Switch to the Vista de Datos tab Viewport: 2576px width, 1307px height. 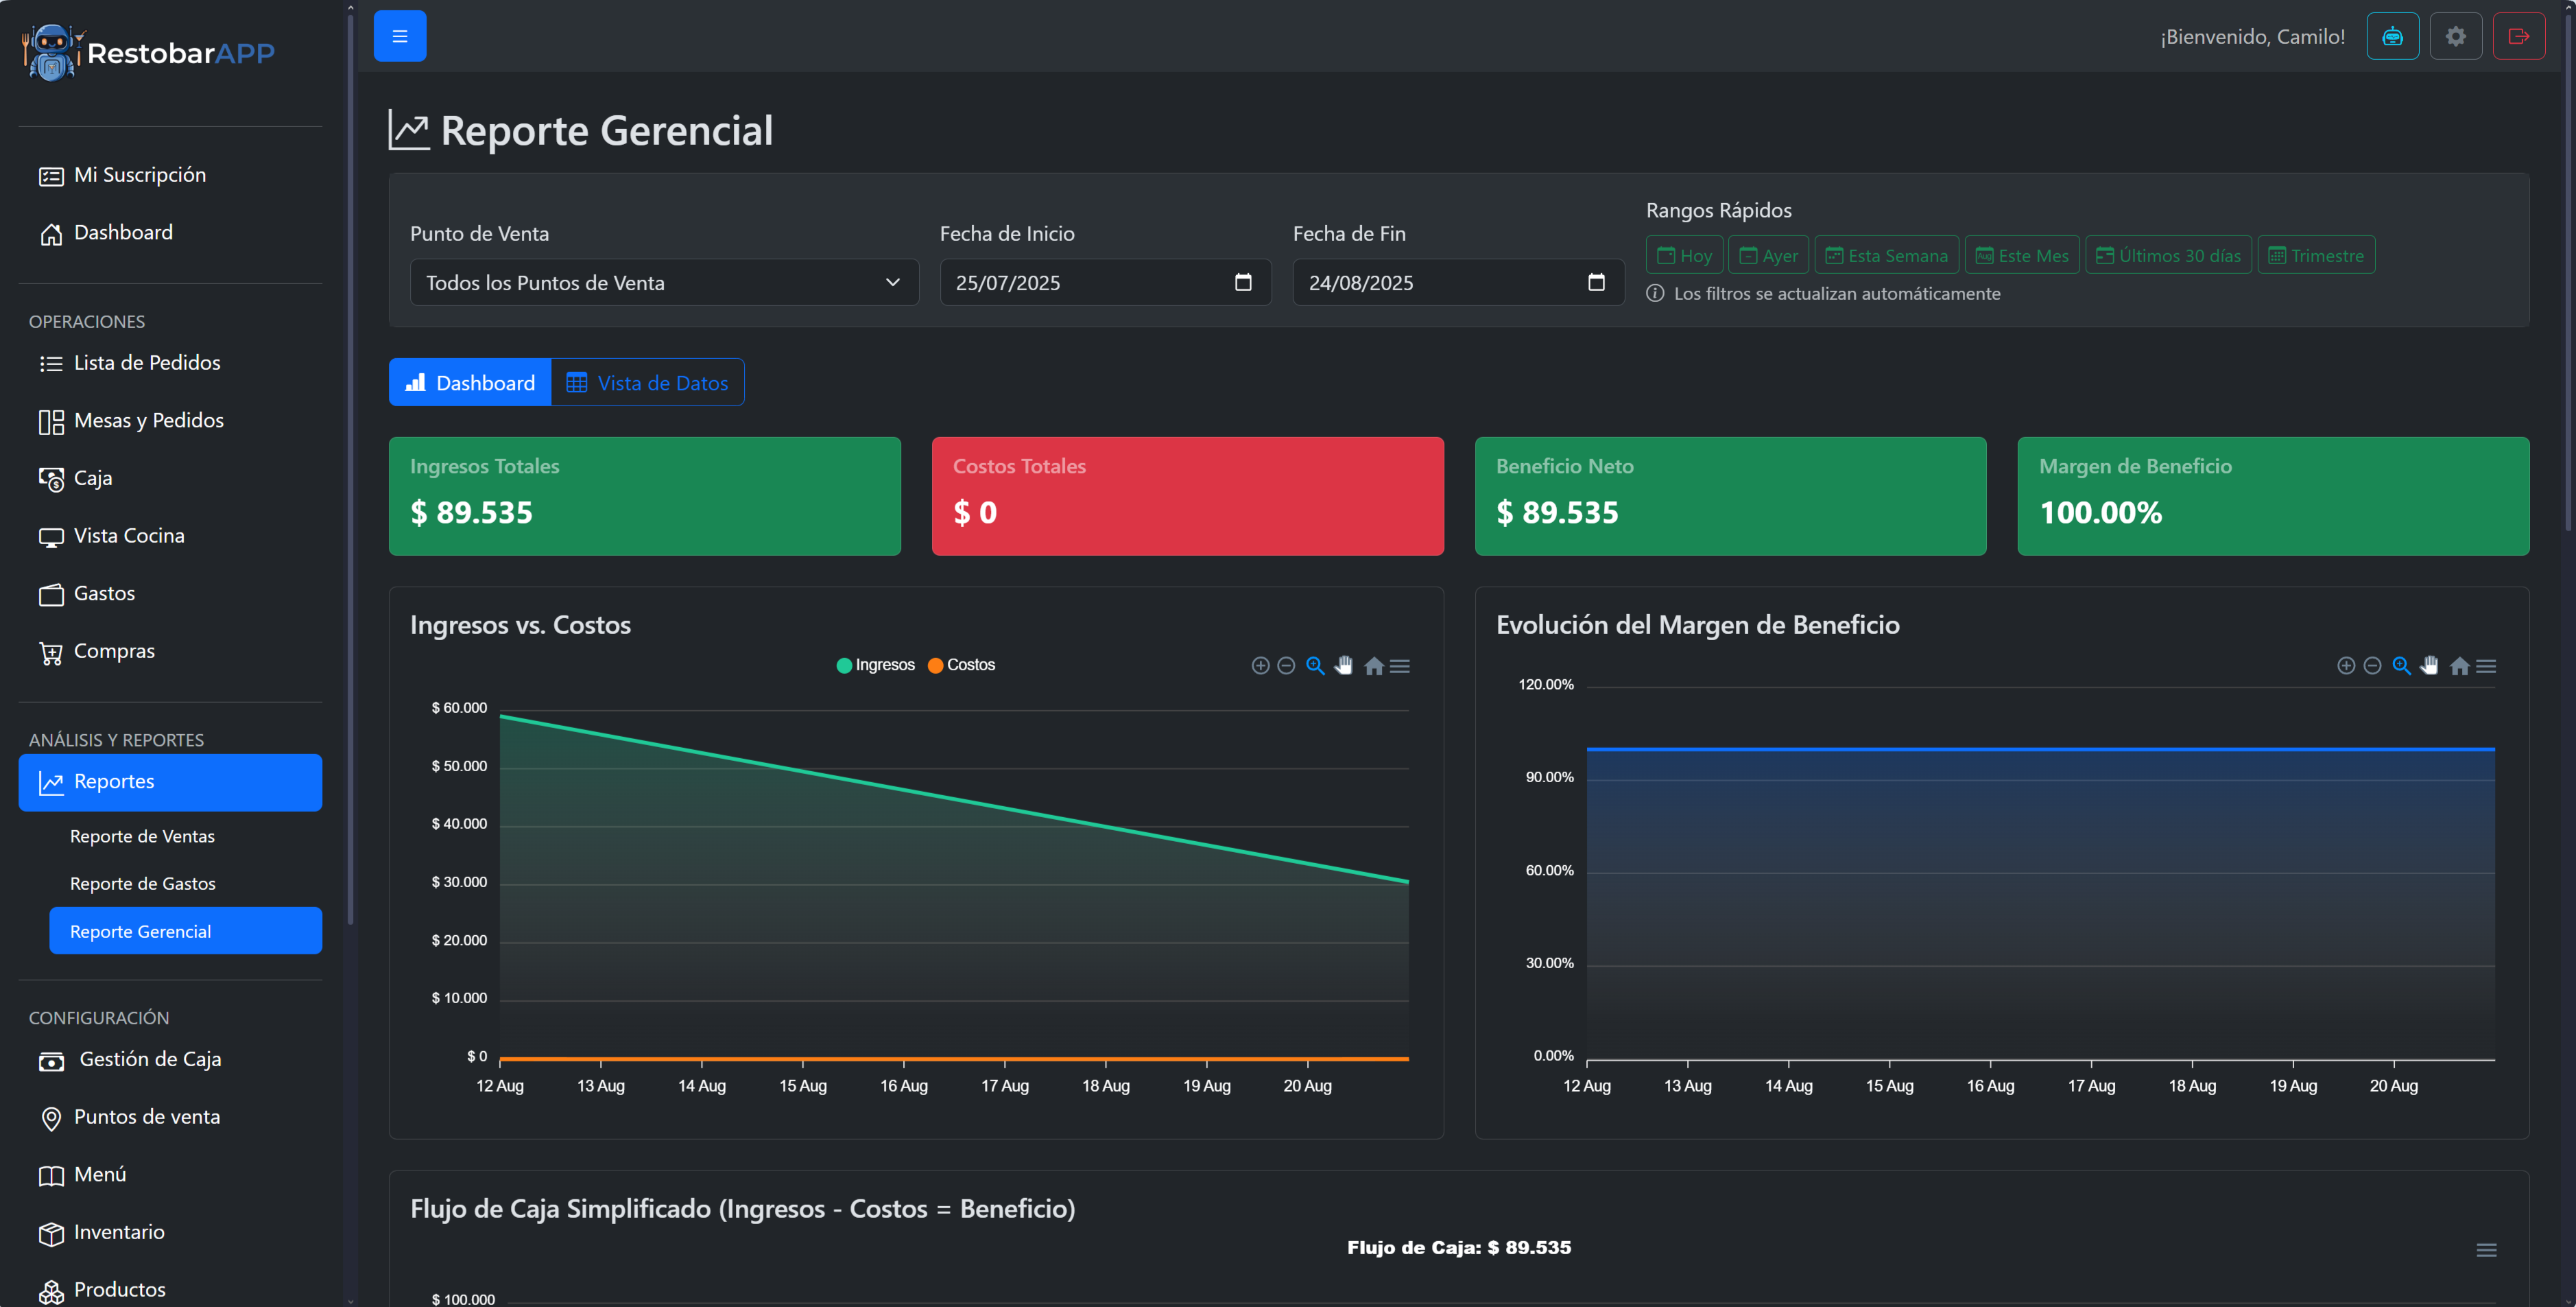pyautogui.click(x=648, y=382)
